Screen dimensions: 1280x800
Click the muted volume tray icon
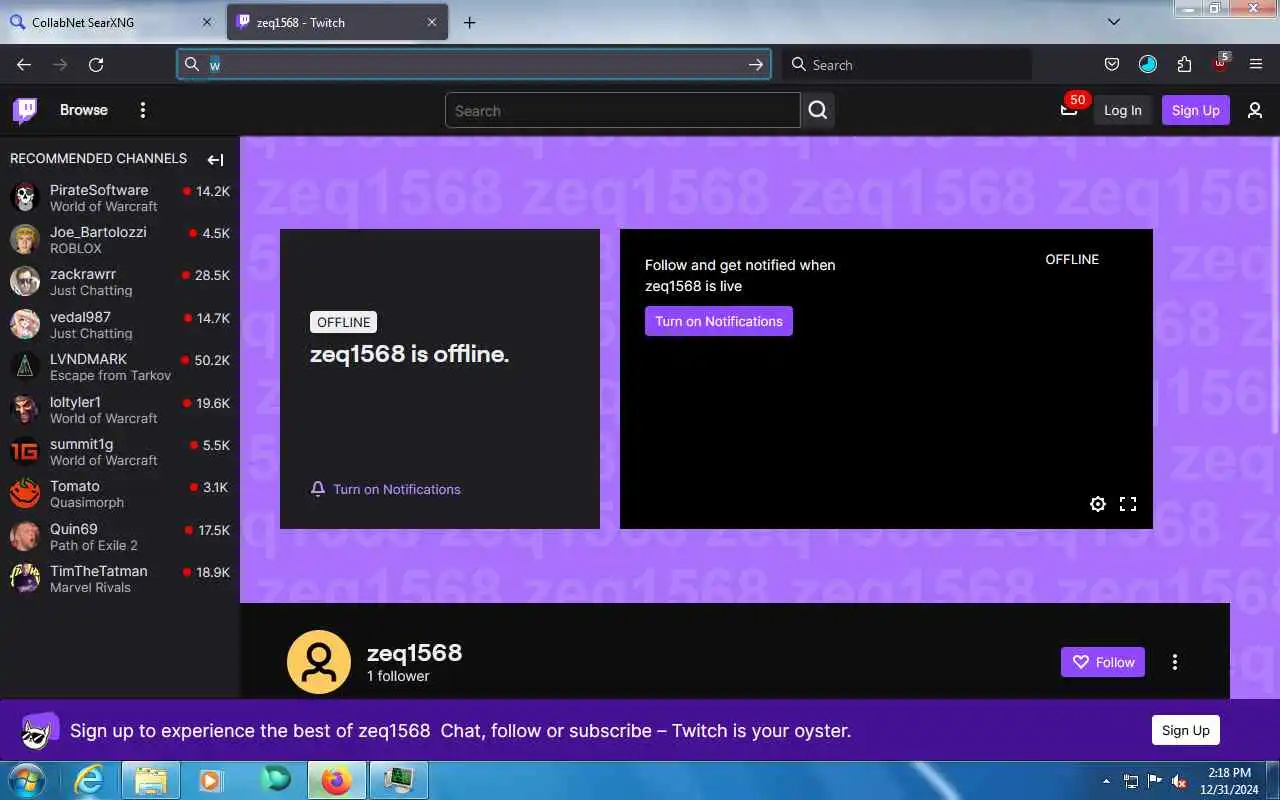(x=1179, y=781)
